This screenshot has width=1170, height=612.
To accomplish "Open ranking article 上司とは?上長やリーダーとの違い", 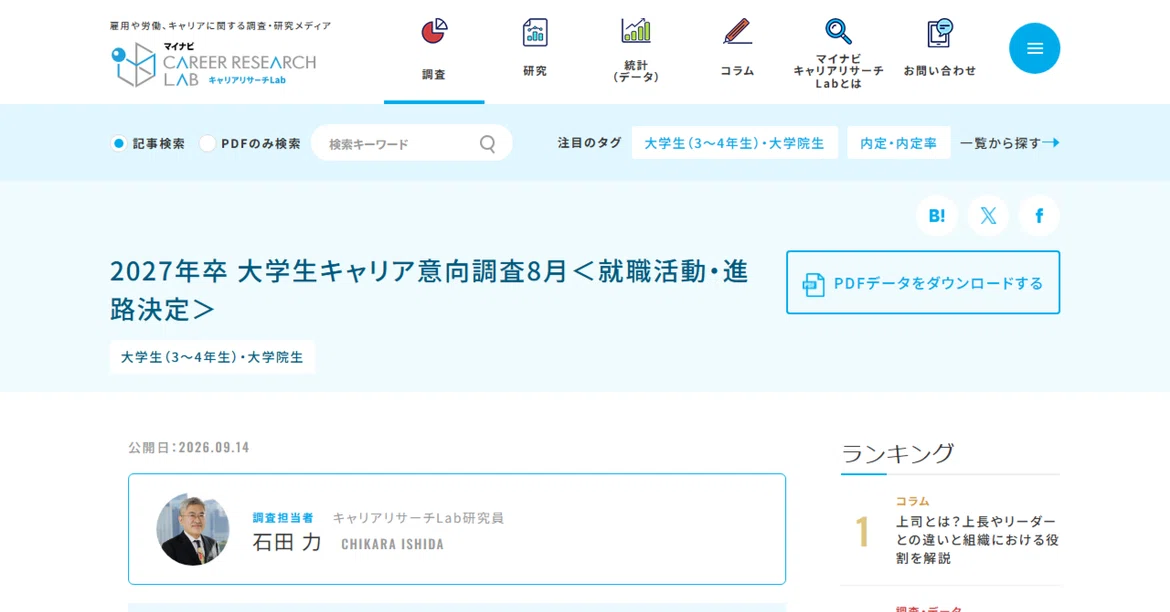I will pos(977,540).
